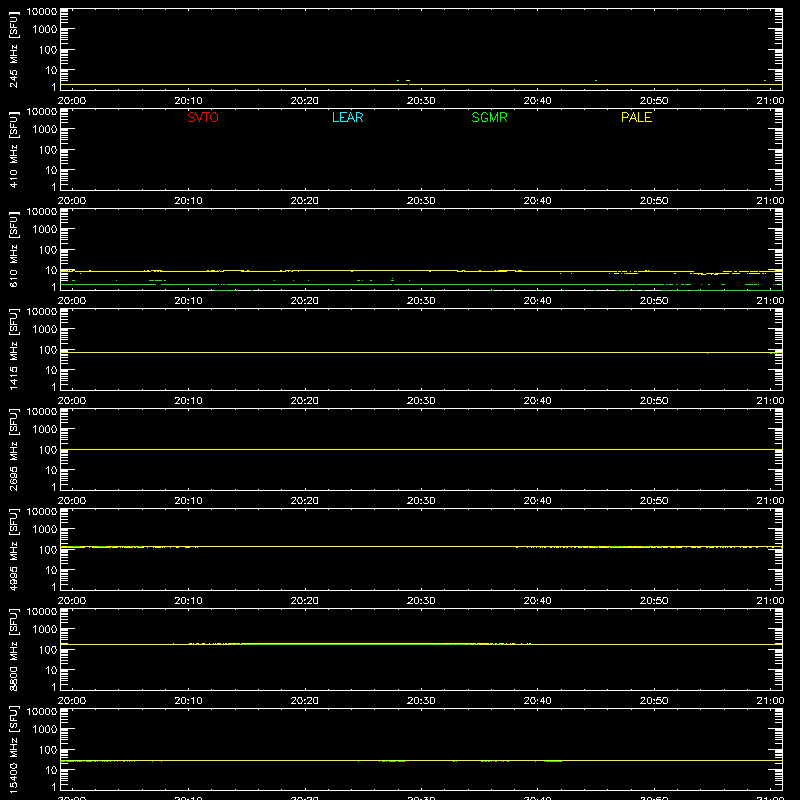The image size is (800, 800).
Task: Click 20:30 time label below 1415 MHz plot
Action: click(x=421, y=401)
